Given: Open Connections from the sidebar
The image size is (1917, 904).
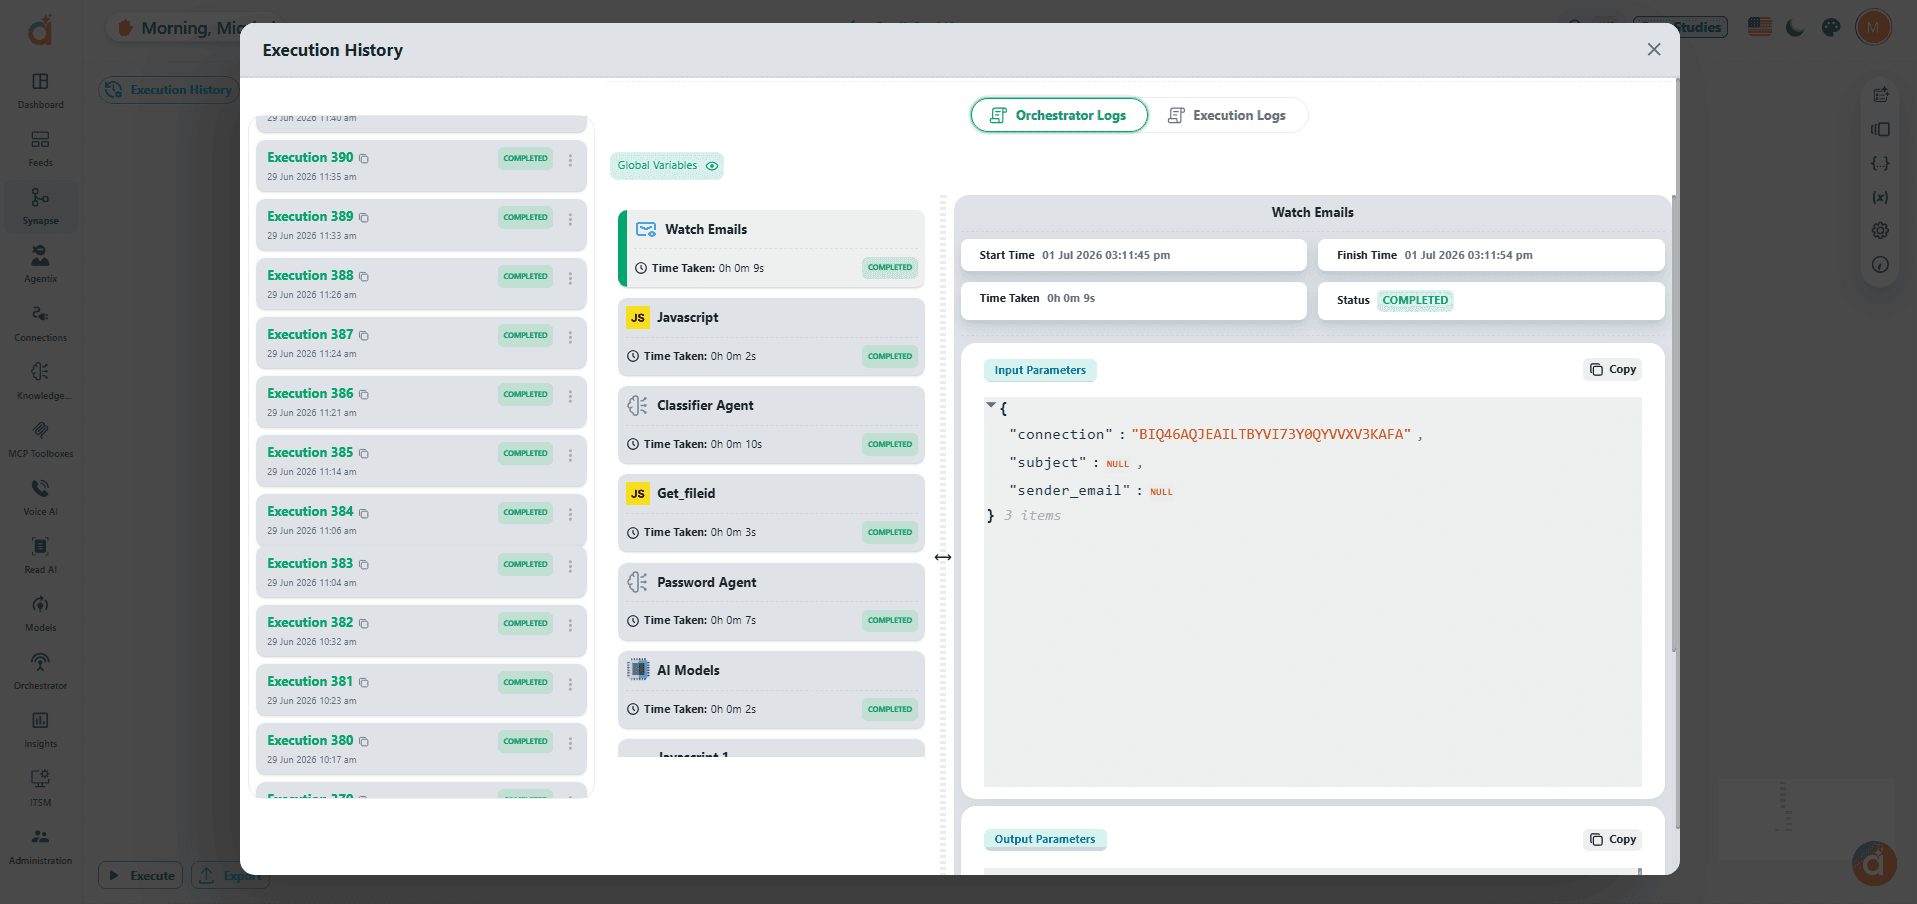Looking at the screenshot, I should coord(40,323).
